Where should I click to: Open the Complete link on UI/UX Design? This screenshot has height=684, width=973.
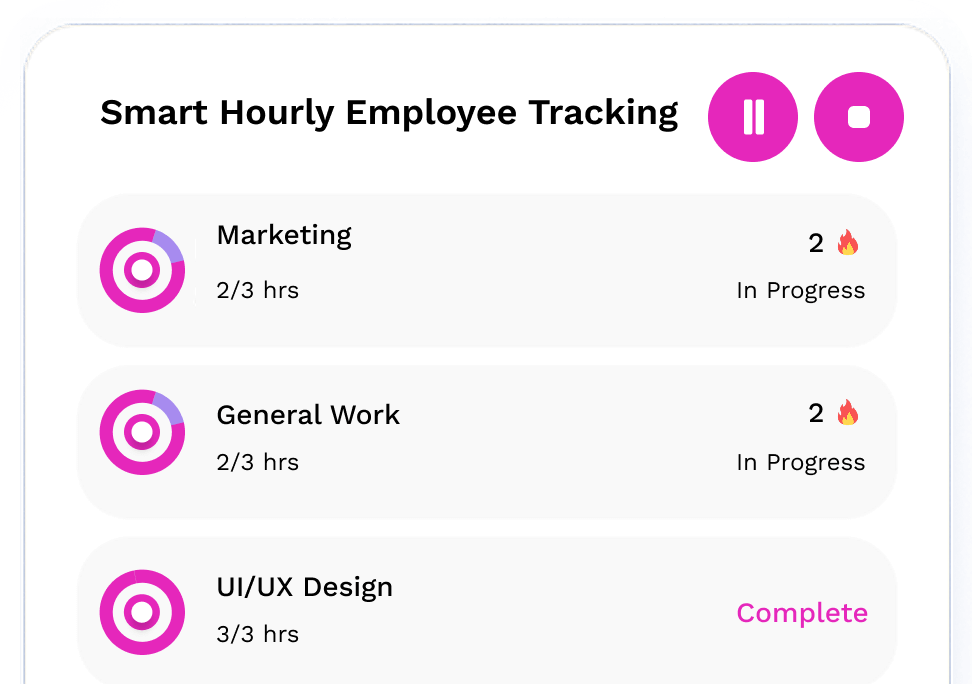[x=801, y=613]
